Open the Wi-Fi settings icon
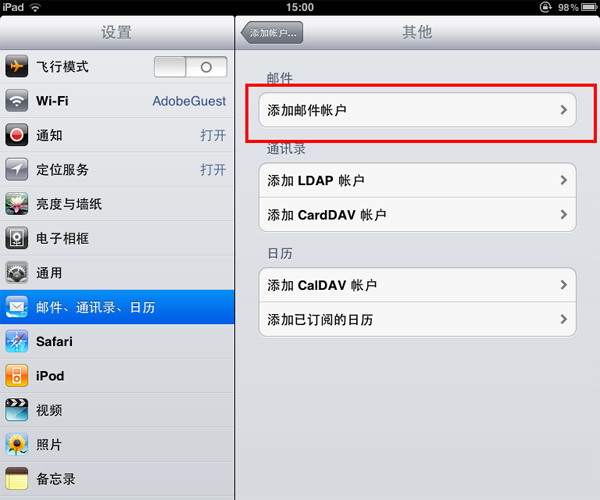The image size is (600, 500). [x=16, y=101]
